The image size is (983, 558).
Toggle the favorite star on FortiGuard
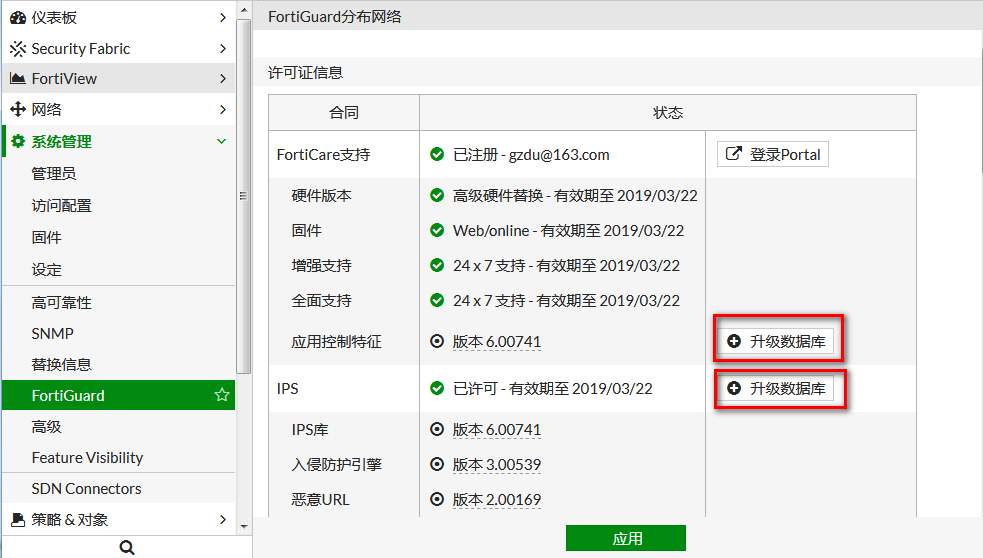[222, 395]
